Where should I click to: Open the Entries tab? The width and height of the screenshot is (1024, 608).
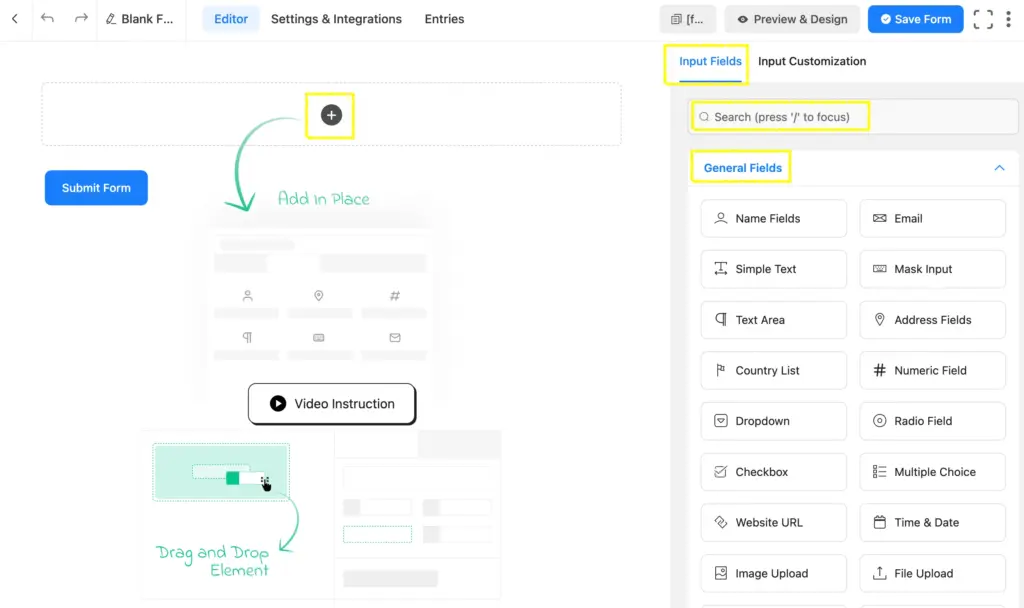[444, 18]
